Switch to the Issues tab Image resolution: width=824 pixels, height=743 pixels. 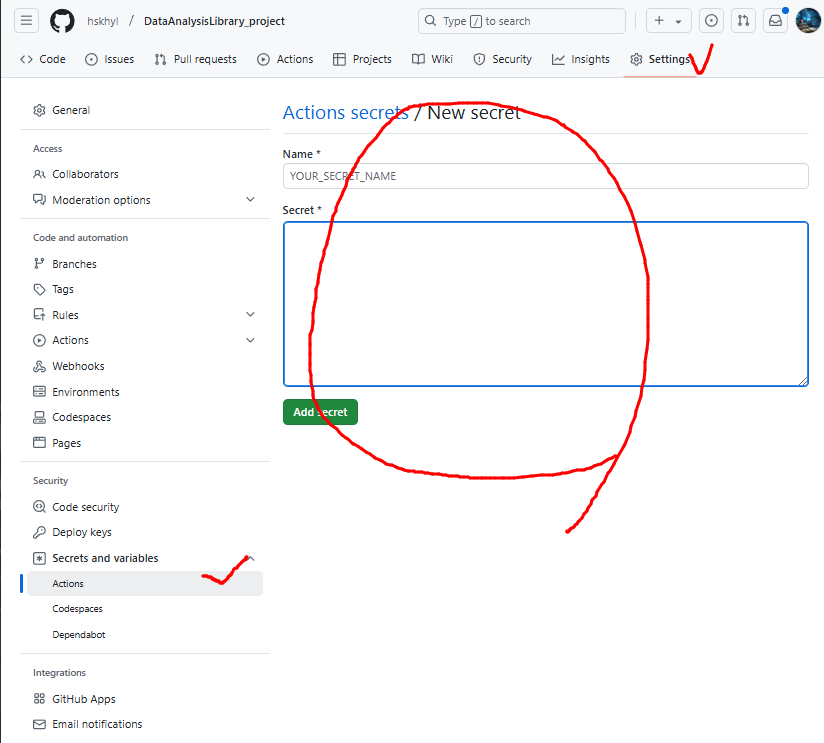(x=109, y=59)
